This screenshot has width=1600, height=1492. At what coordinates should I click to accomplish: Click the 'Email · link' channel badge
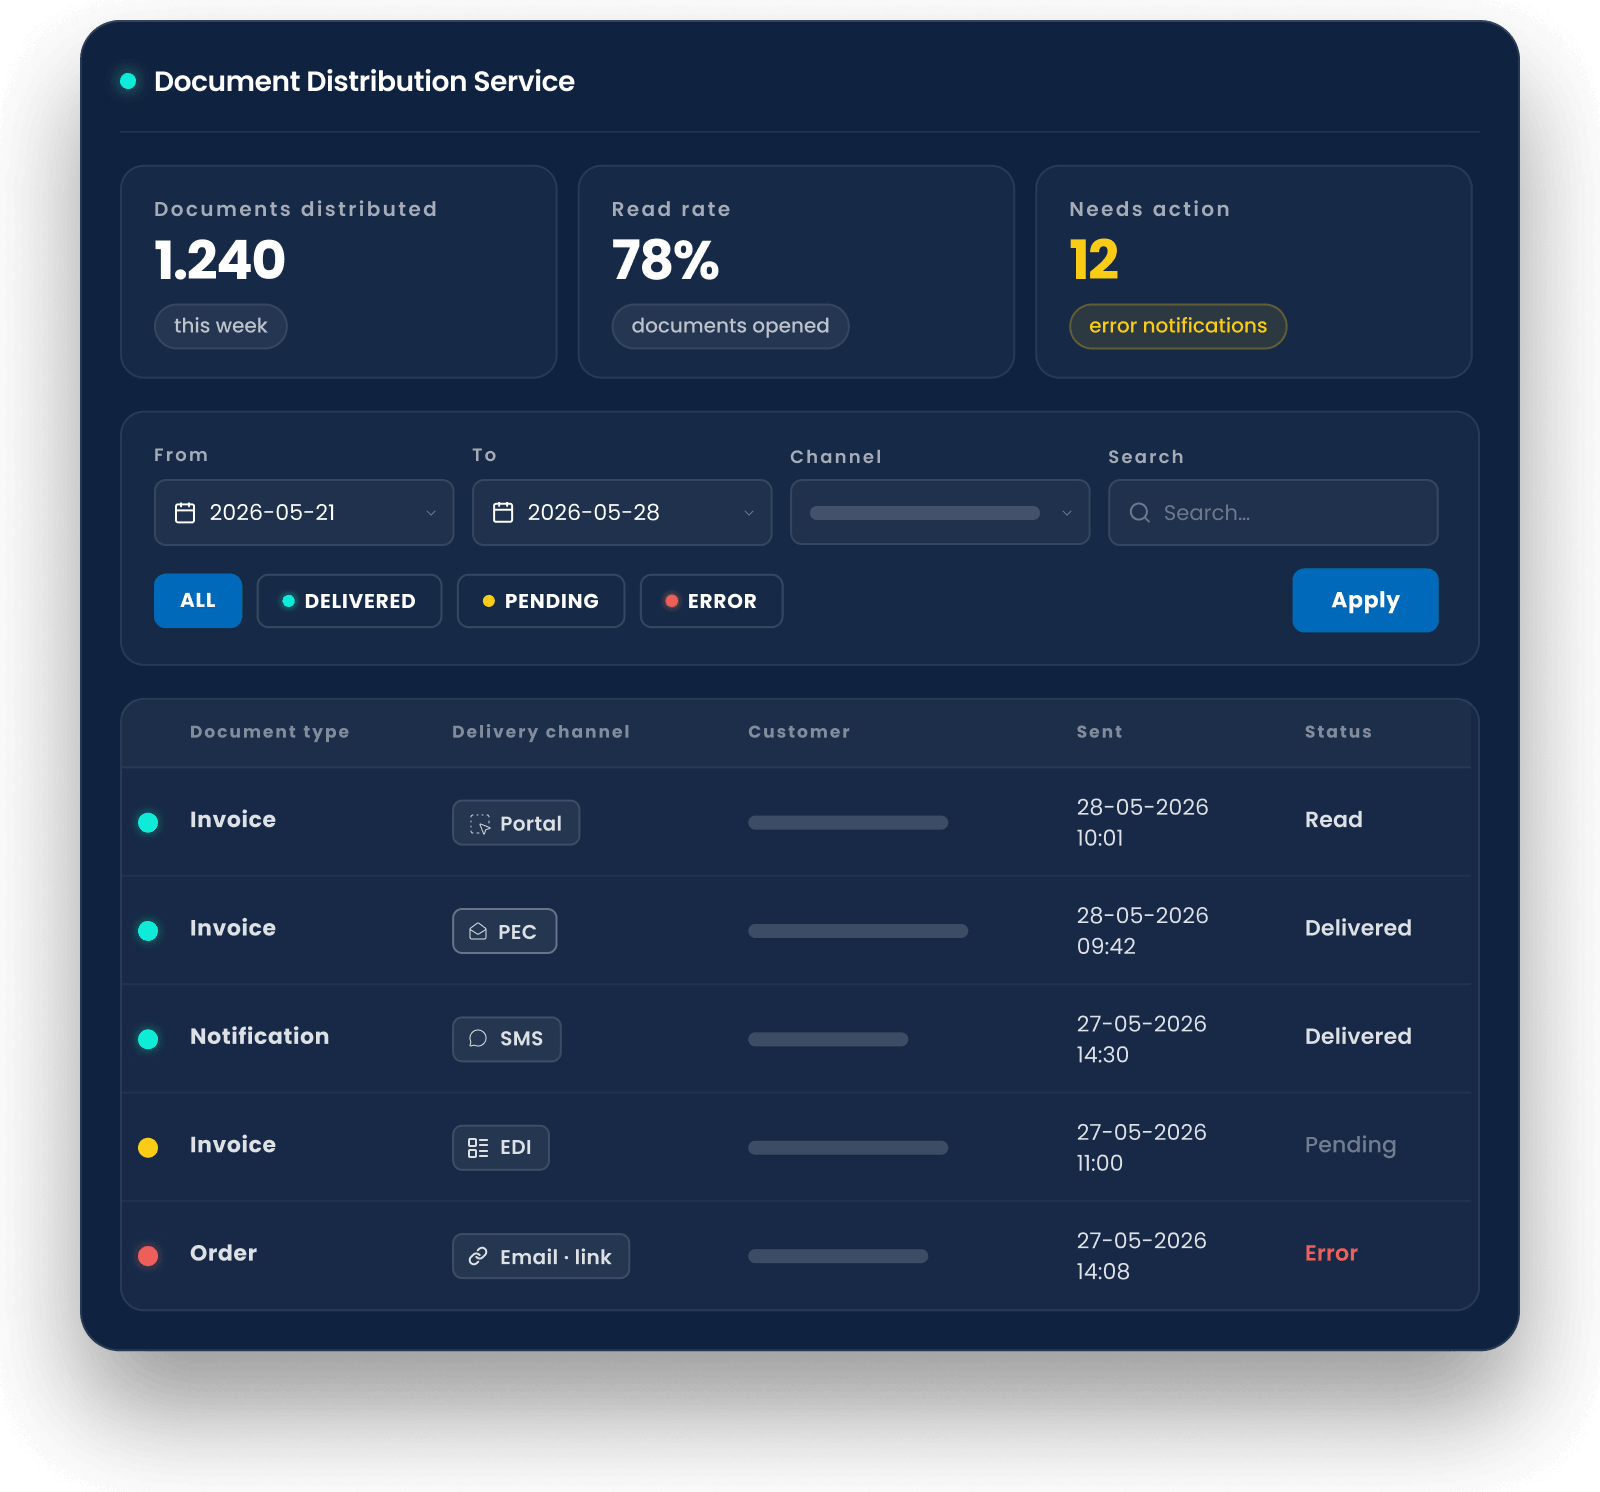tap(541, 1256)
